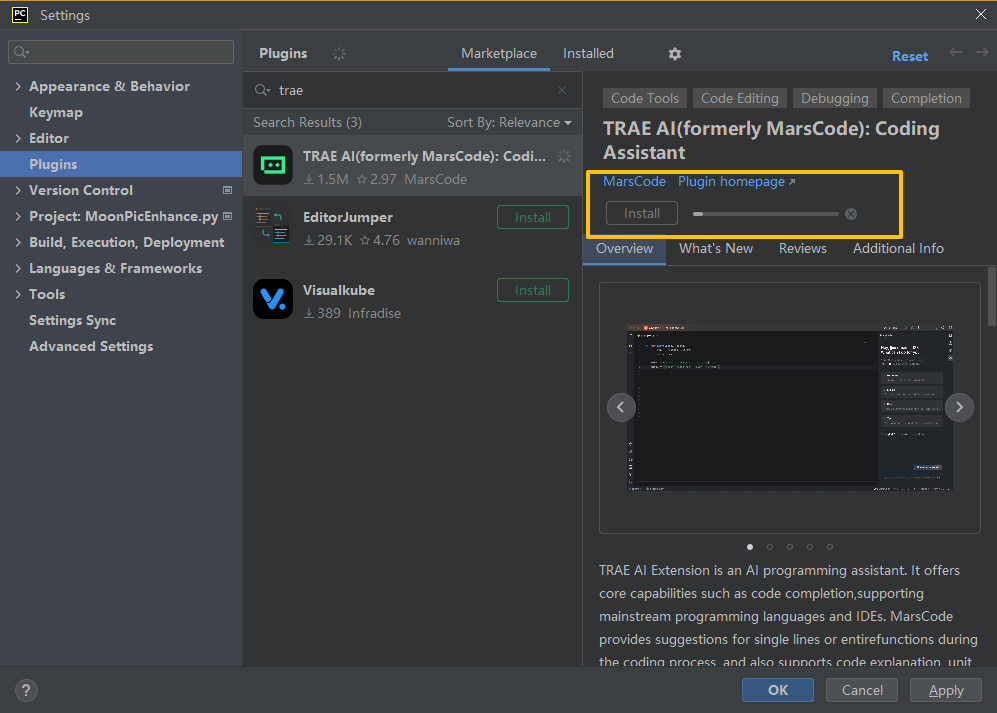
Task: Focus the plugin search field with 'trae'
Action: 413,90
